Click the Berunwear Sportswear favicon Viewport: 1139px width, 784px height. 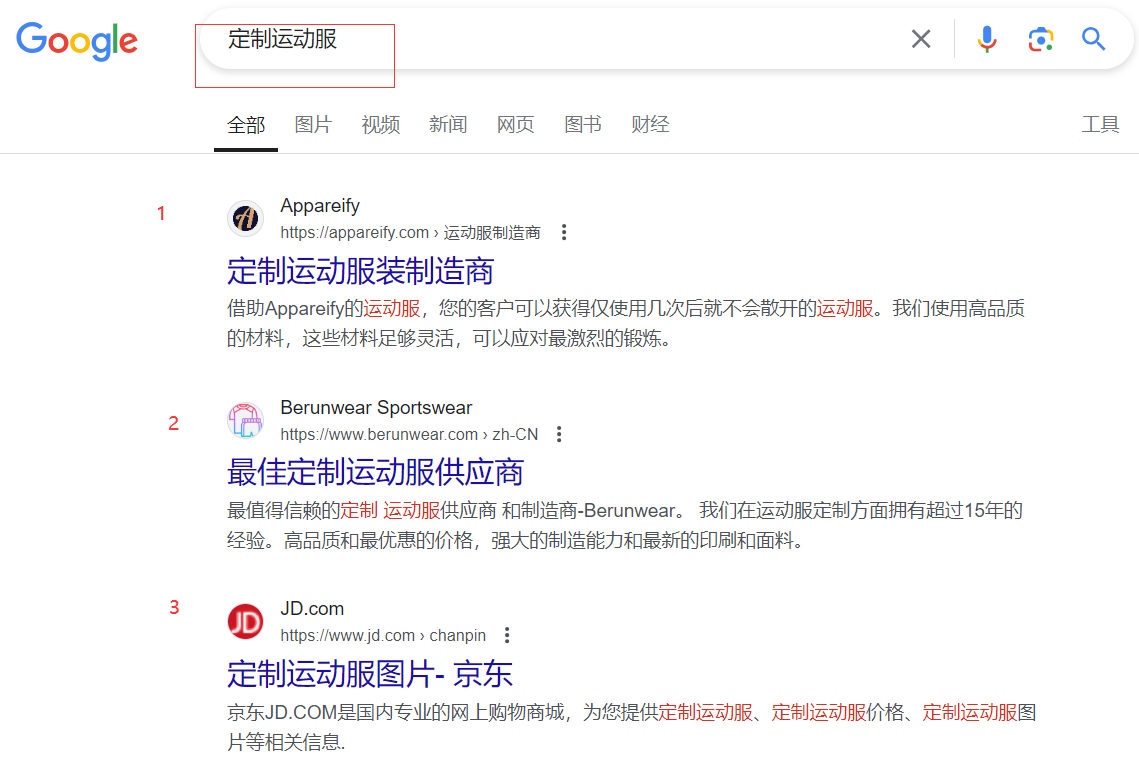[x=245, y=420]
